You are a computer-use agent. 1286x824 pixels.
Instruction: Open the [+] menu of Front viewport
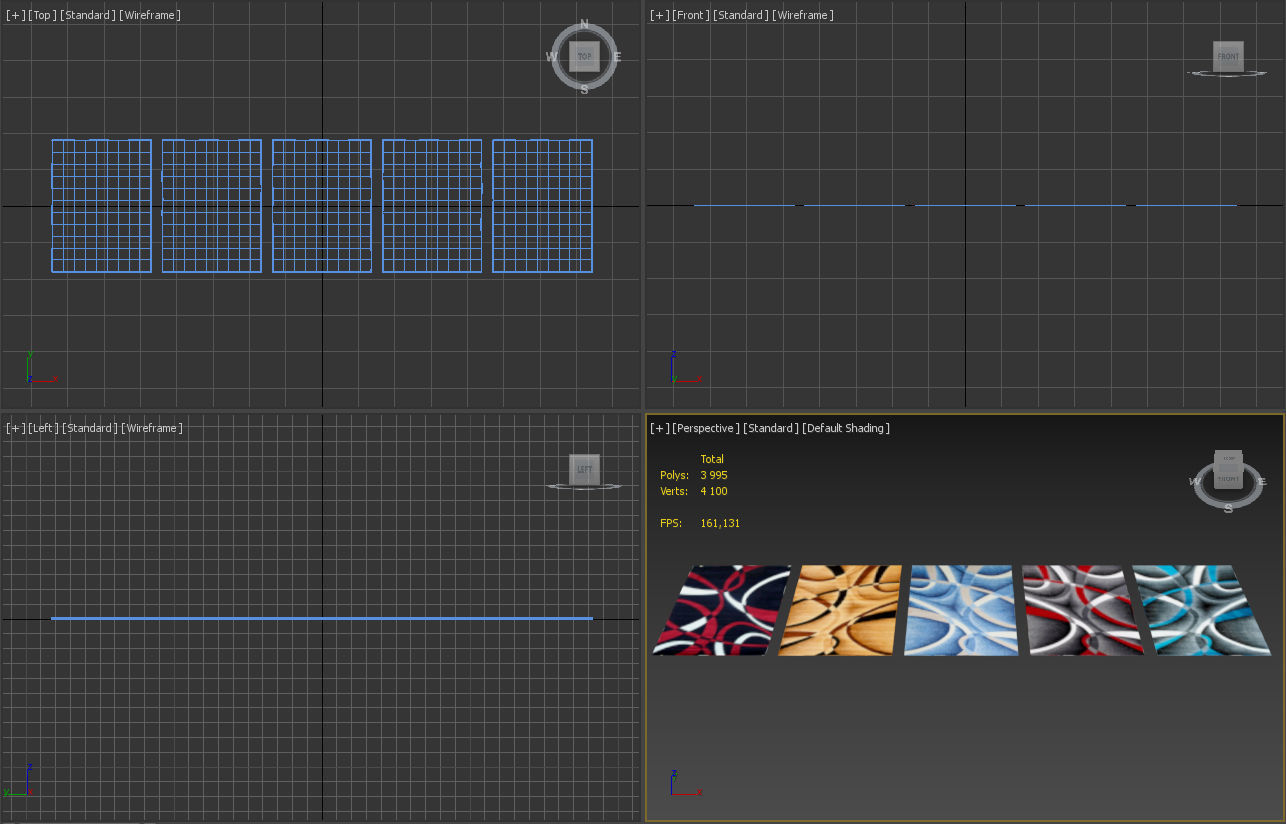click(x=660, y=15)
